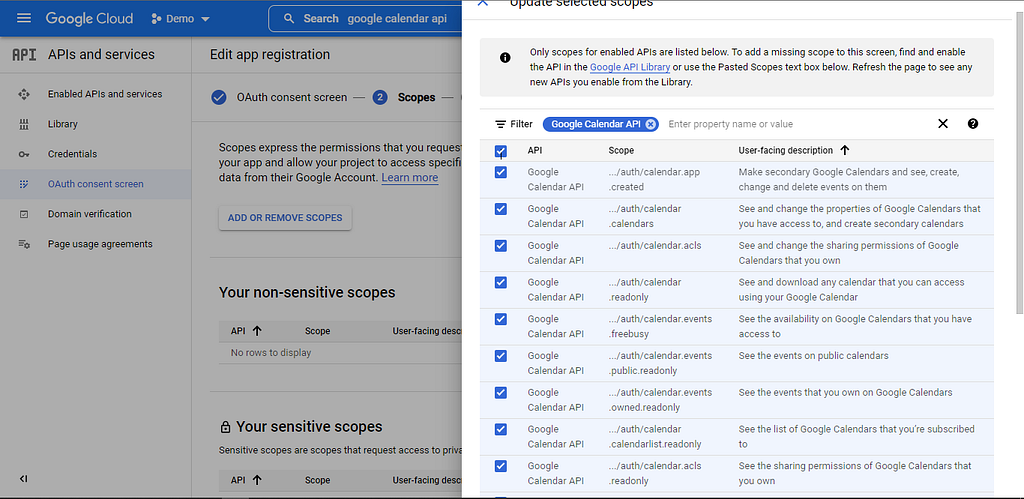Screen dimensions: 1024x499
Task: Open filter help question mark icon
Action: click(x=973, y=124)
